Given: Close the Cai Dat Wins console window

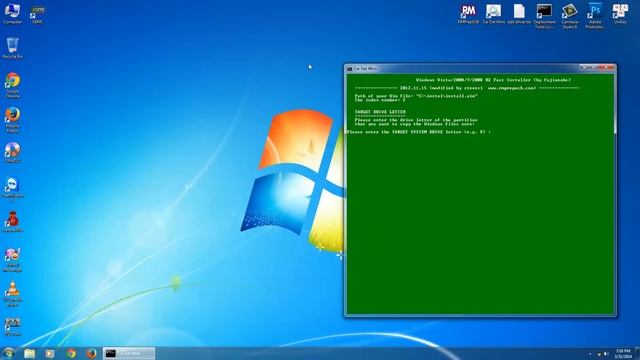Looking at the screenshot, I should click(607, 67).
